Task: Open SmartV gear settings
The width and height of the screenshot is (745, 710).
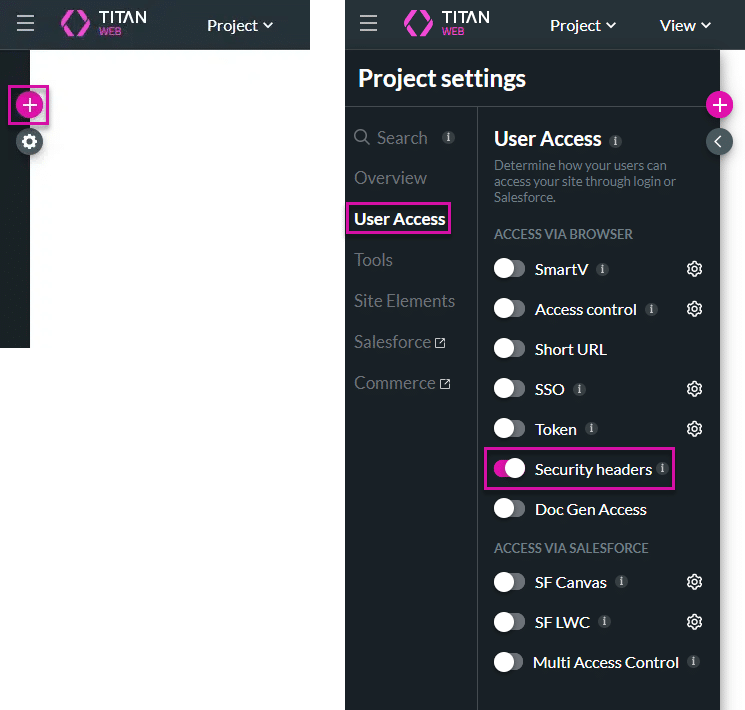Action: 694,269
